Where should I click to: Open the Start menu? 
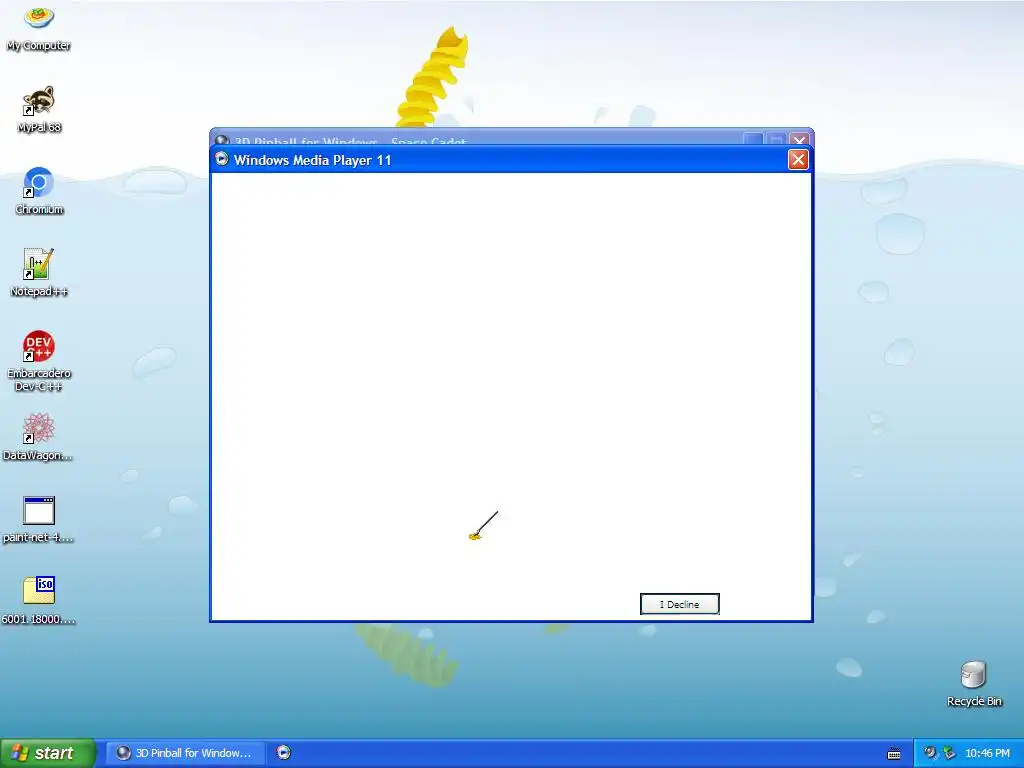point(47,753)
